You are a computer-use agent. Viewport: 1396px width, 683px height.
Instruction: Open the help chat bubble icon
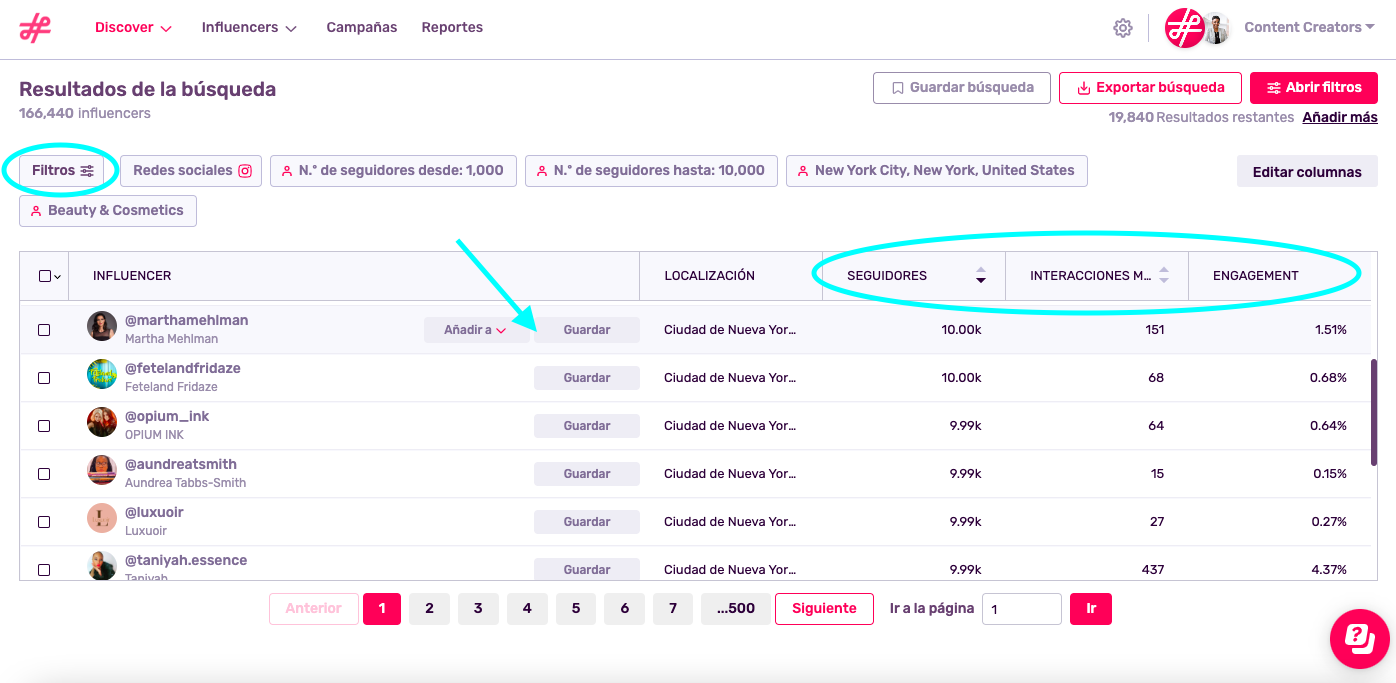coord(1359,637)
